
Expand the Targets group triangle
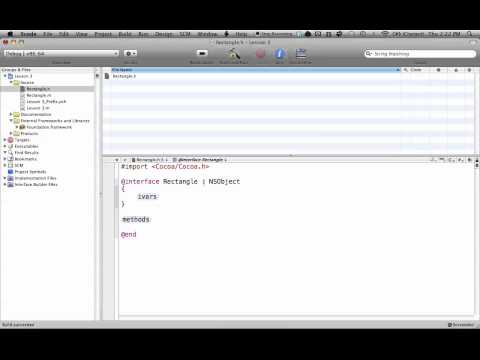click(5, 140)
